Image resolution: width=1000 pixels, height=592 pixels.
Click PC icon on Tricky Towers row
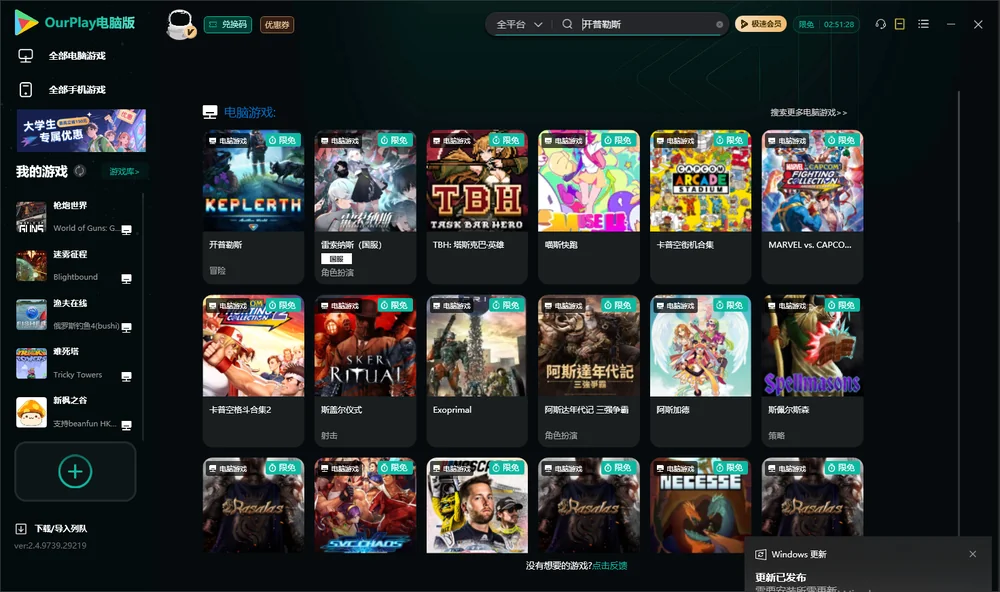point(126,376)
